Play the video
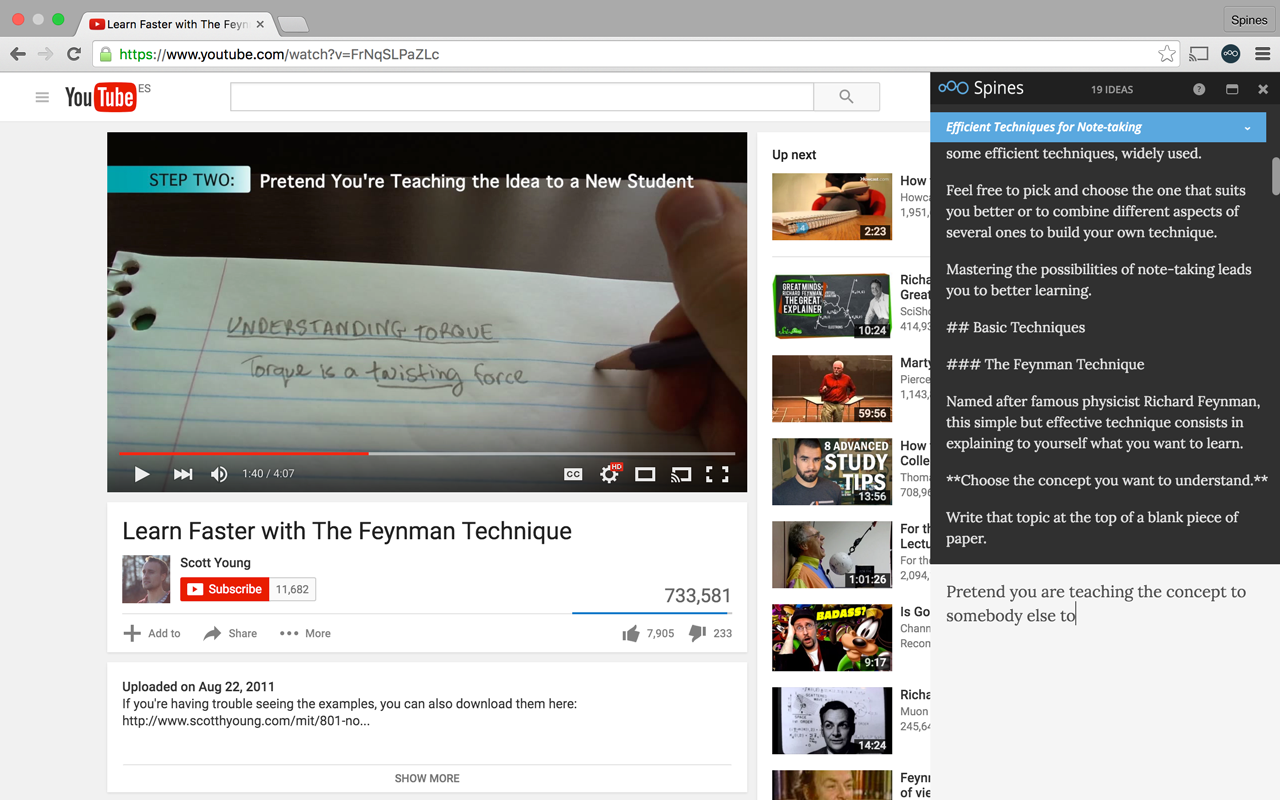 [x=141, y=474]
